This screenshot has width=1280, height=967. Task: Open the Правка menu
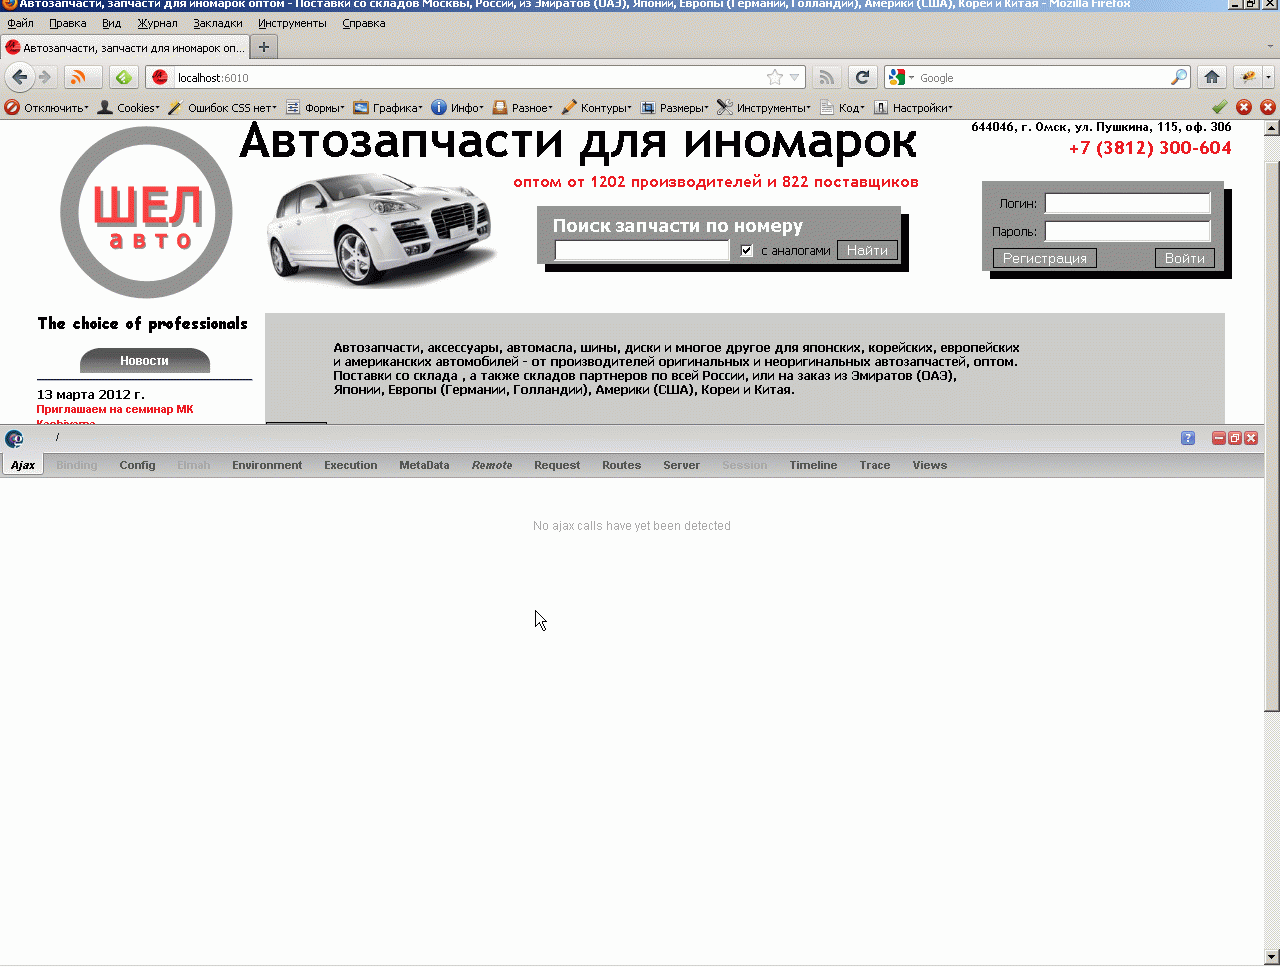coord(68,23)
